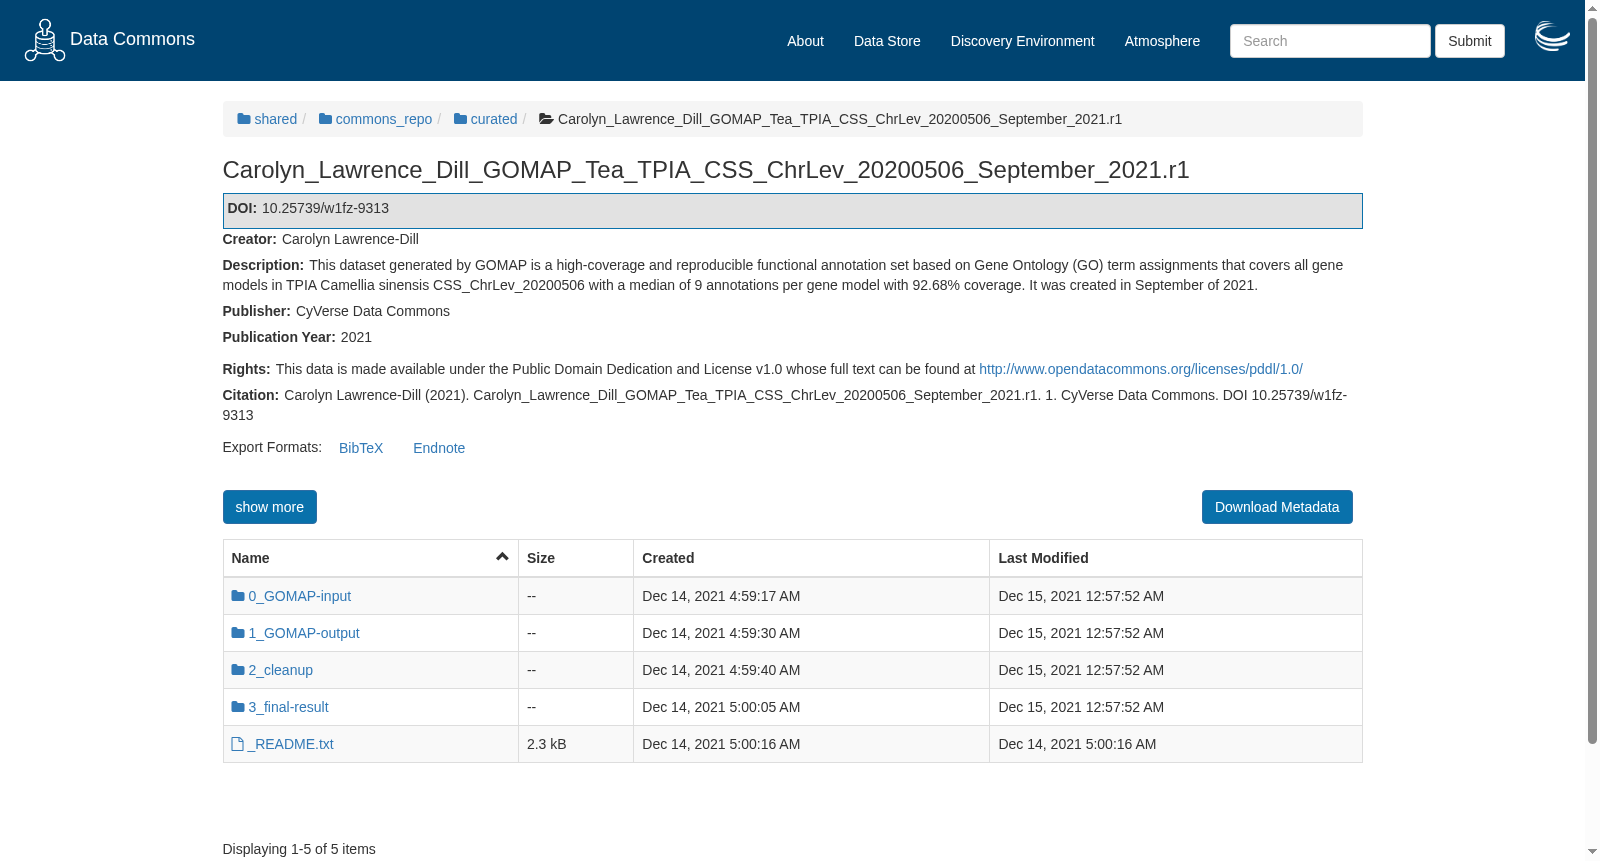This screenshot has height=861, width=1600.
Task: Click the Data Commons title text
Action: (x=132, y=39)
